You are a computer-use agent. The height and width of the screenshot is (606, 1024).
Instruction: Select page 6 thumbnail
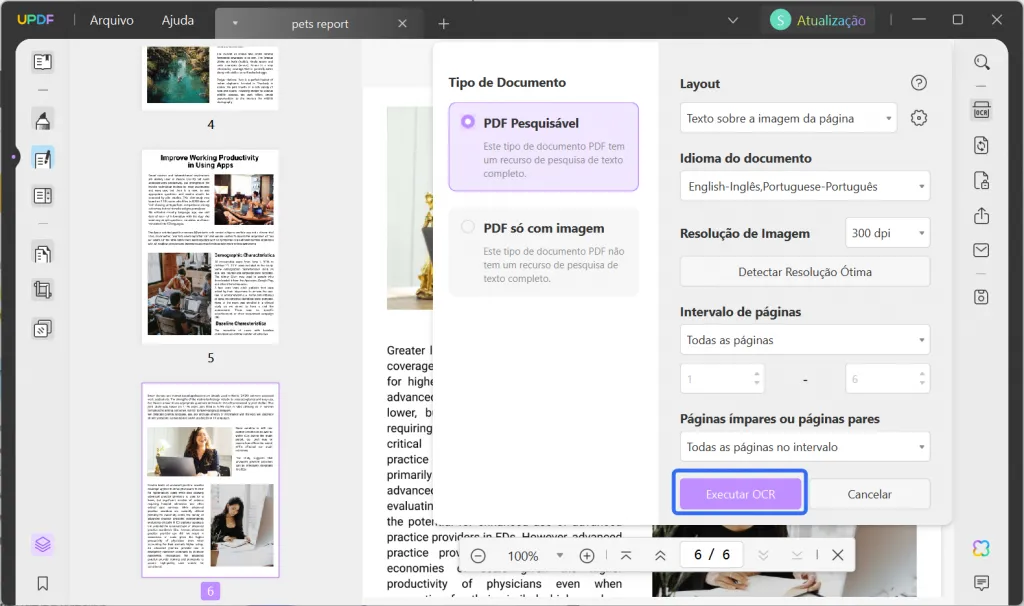click(210, 480)
